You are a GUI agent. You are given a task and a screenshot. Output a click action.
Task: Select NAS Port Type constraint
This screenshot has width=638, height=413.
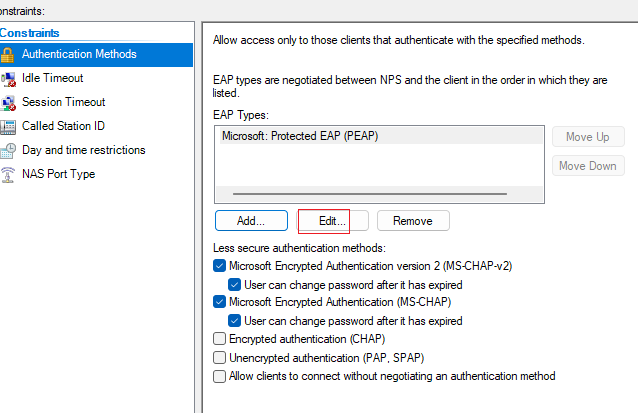tap(58, 174)
